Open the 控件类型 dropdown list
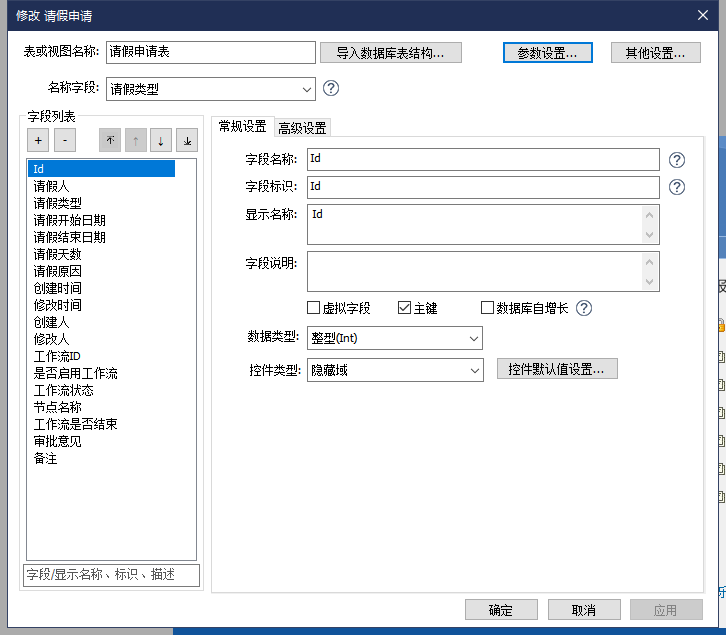This screenshot has height=635, width=726. pyautogui.click(x=474, y=370)
